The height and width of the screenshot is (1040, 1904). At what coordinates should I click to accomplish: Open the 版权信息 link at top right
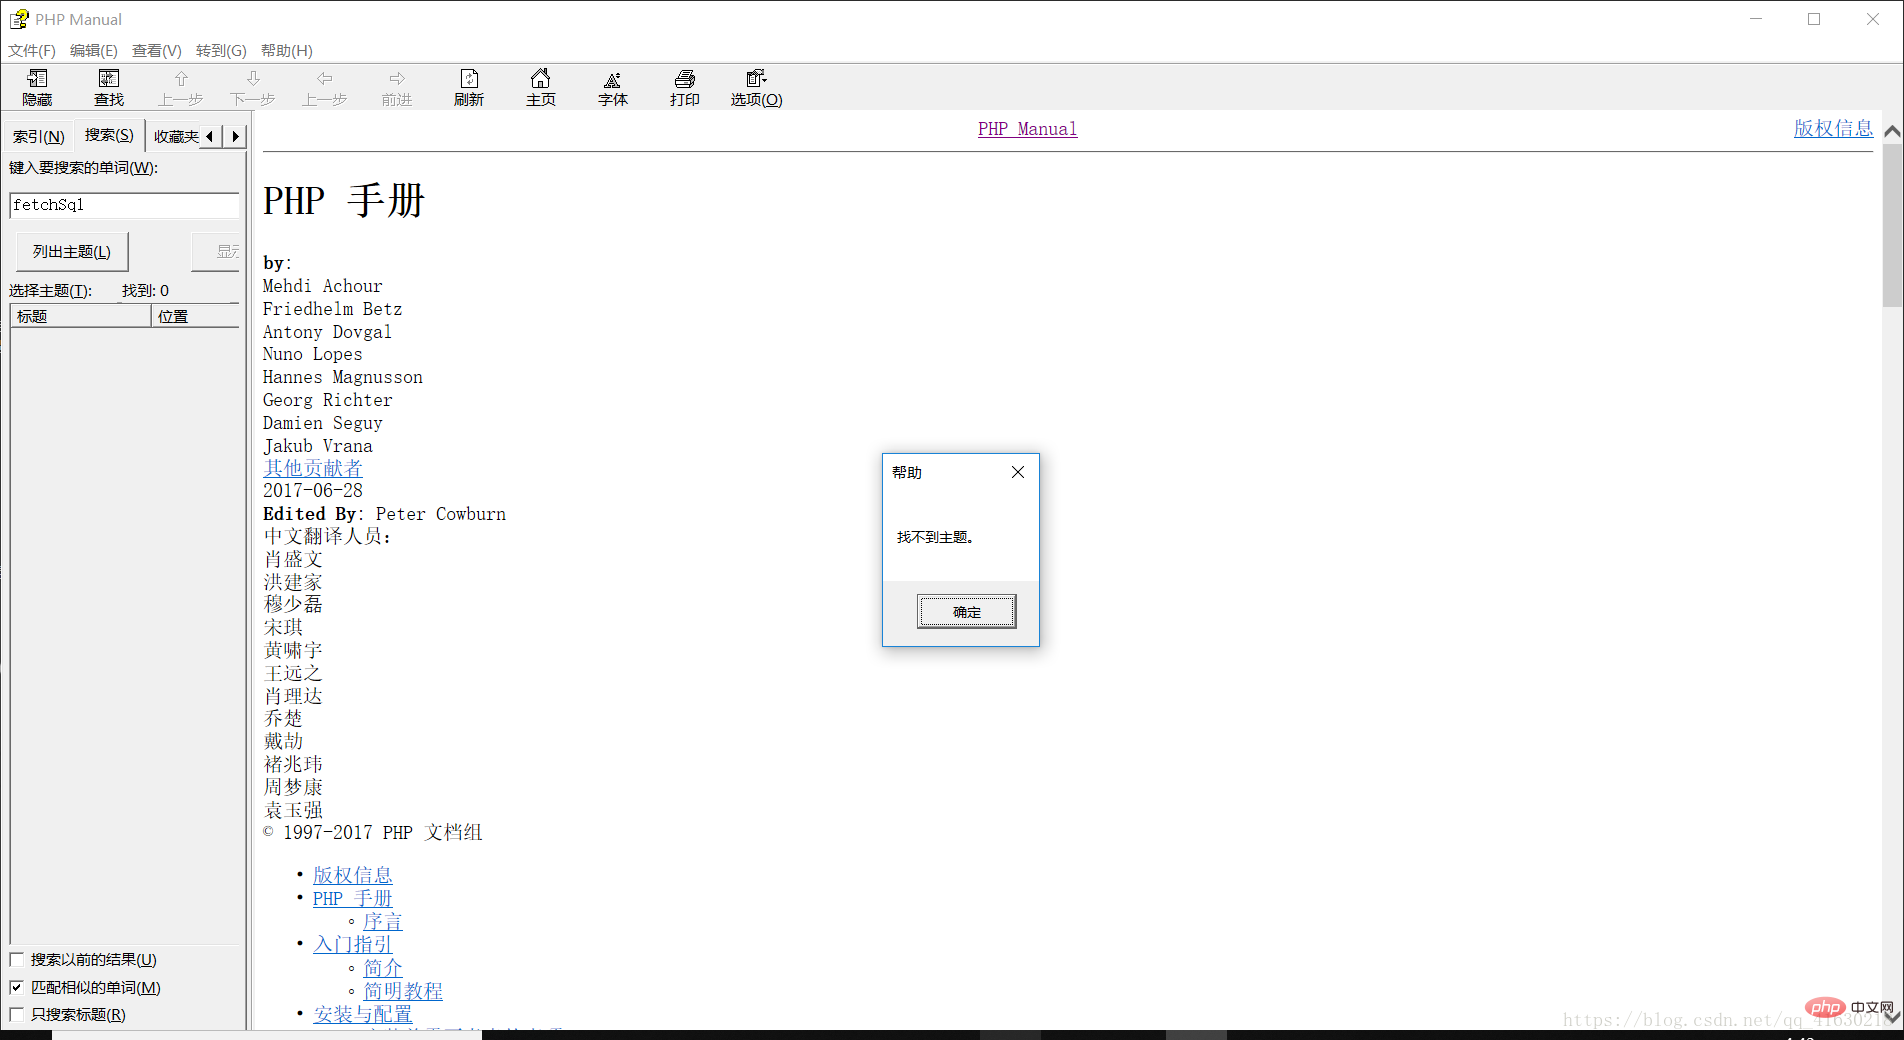tap(1832, 129)
